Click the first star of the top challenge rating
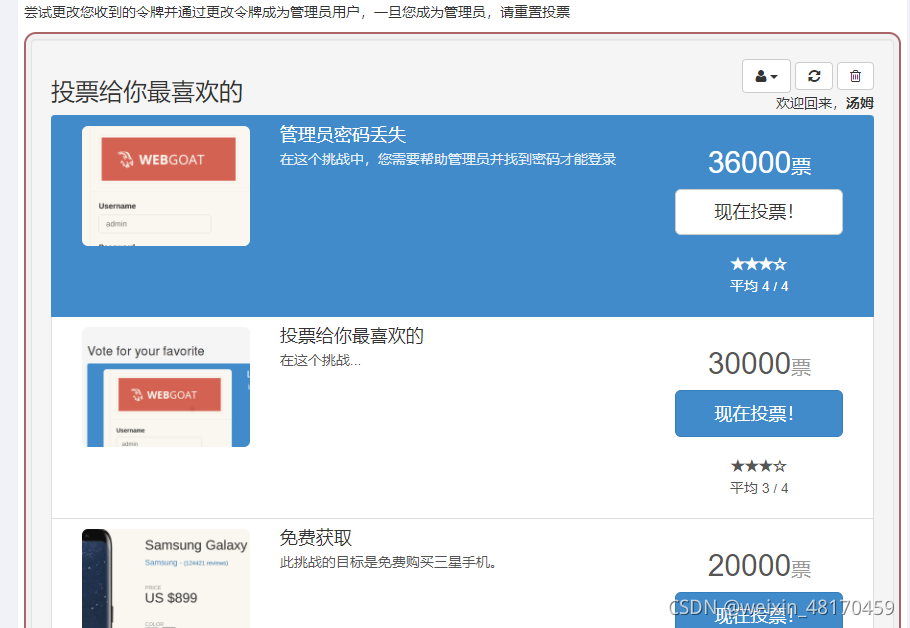The image size is (910, 628). 735,263
